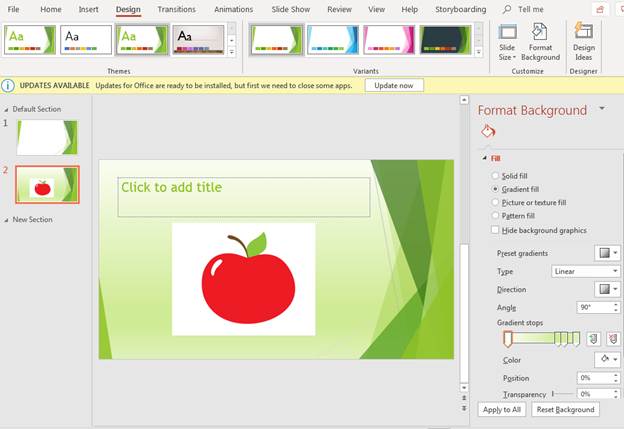
Task: Switch to the Review tab
Action: coord(339,9)
